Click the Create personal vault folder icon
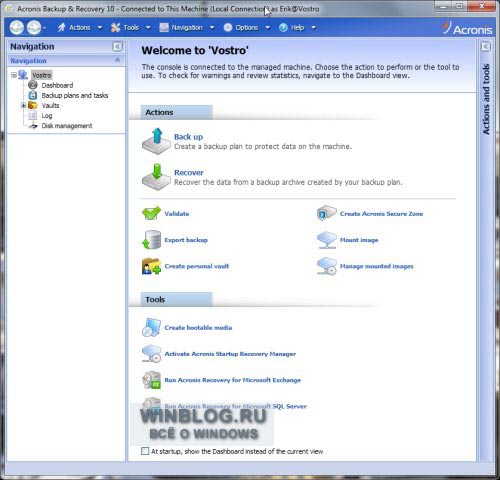This screenshot has height=480, width=500. [151, 266]
